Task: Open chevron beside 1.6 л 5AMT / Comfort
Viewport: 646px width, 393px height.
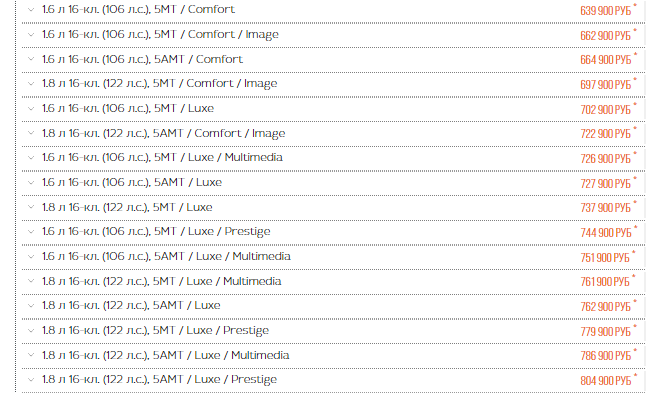Action: click(x=31, y=59)
